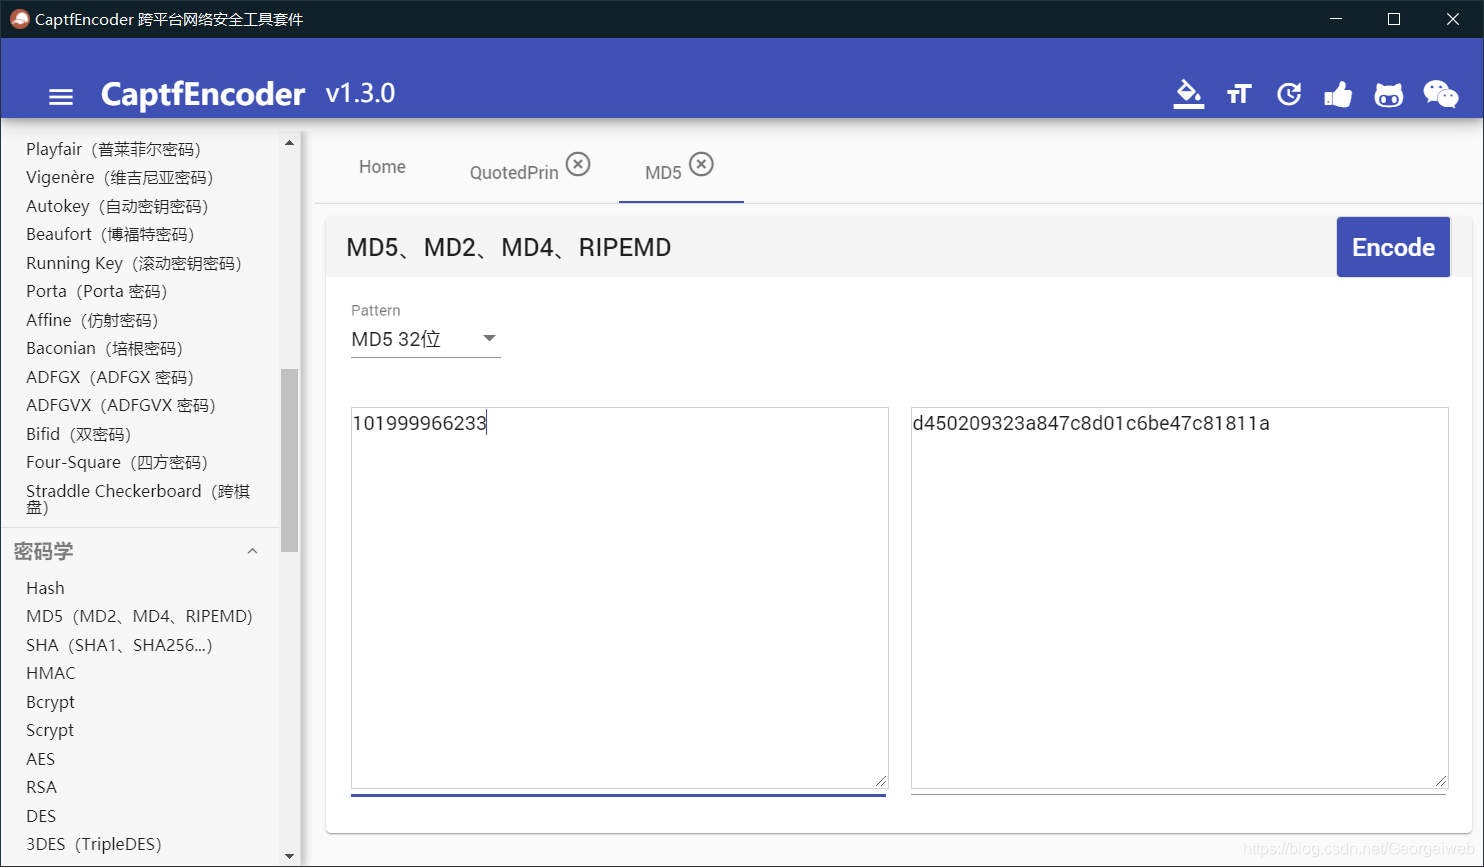The width and height of the screenshot is (1484, 867).
Task: Select MD5 (MD2、MD4、RIPEMD) in sidebar
Action: (x=139, y=616)
